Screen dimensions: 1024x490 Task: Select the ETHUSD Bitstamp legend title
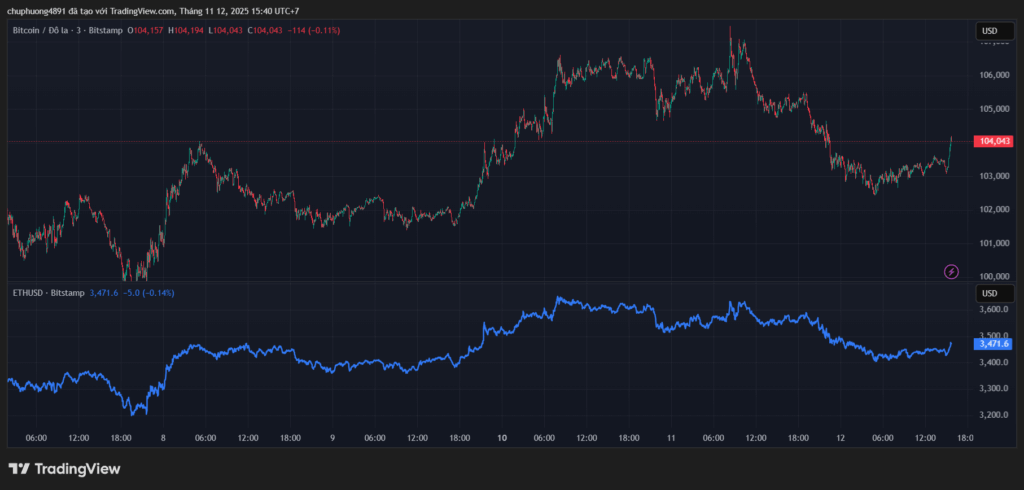[x=46, y=293]
